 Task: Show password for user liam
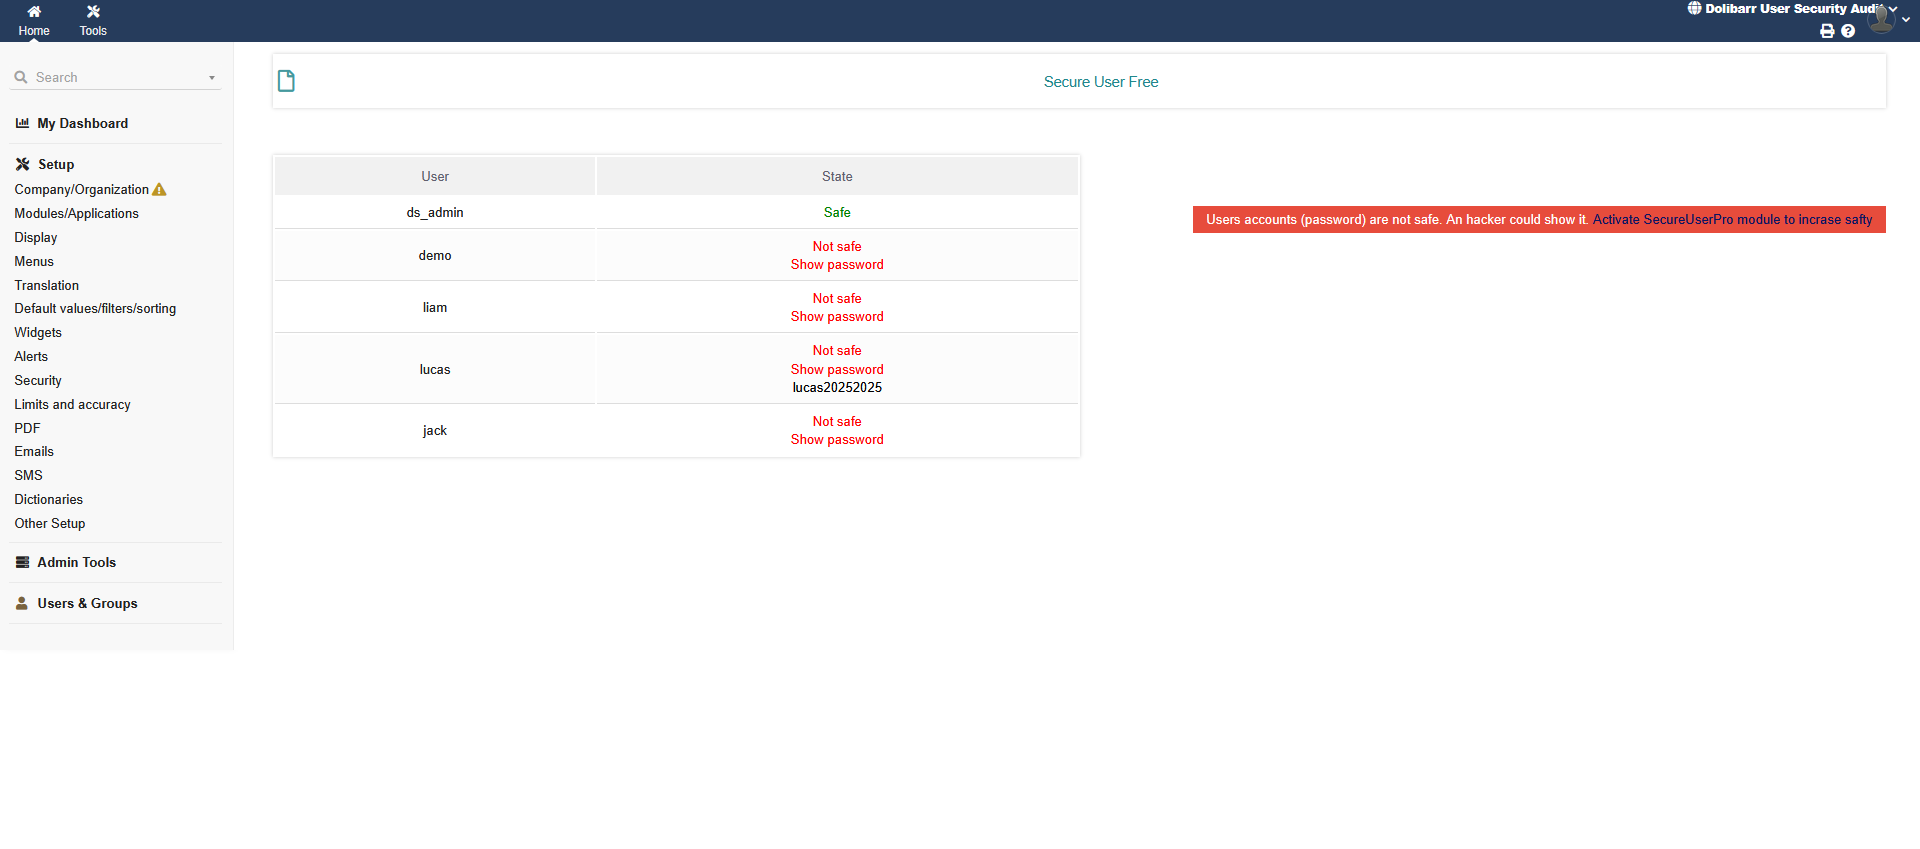837,317
